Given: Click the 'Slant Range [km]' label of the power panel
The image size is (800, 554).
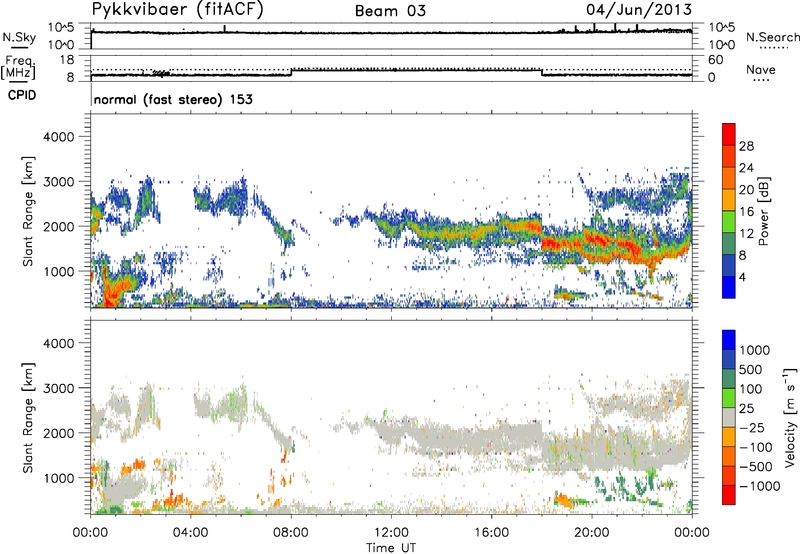Looking at the screenshot, I should pyautogui.click(x=28, y=211).
